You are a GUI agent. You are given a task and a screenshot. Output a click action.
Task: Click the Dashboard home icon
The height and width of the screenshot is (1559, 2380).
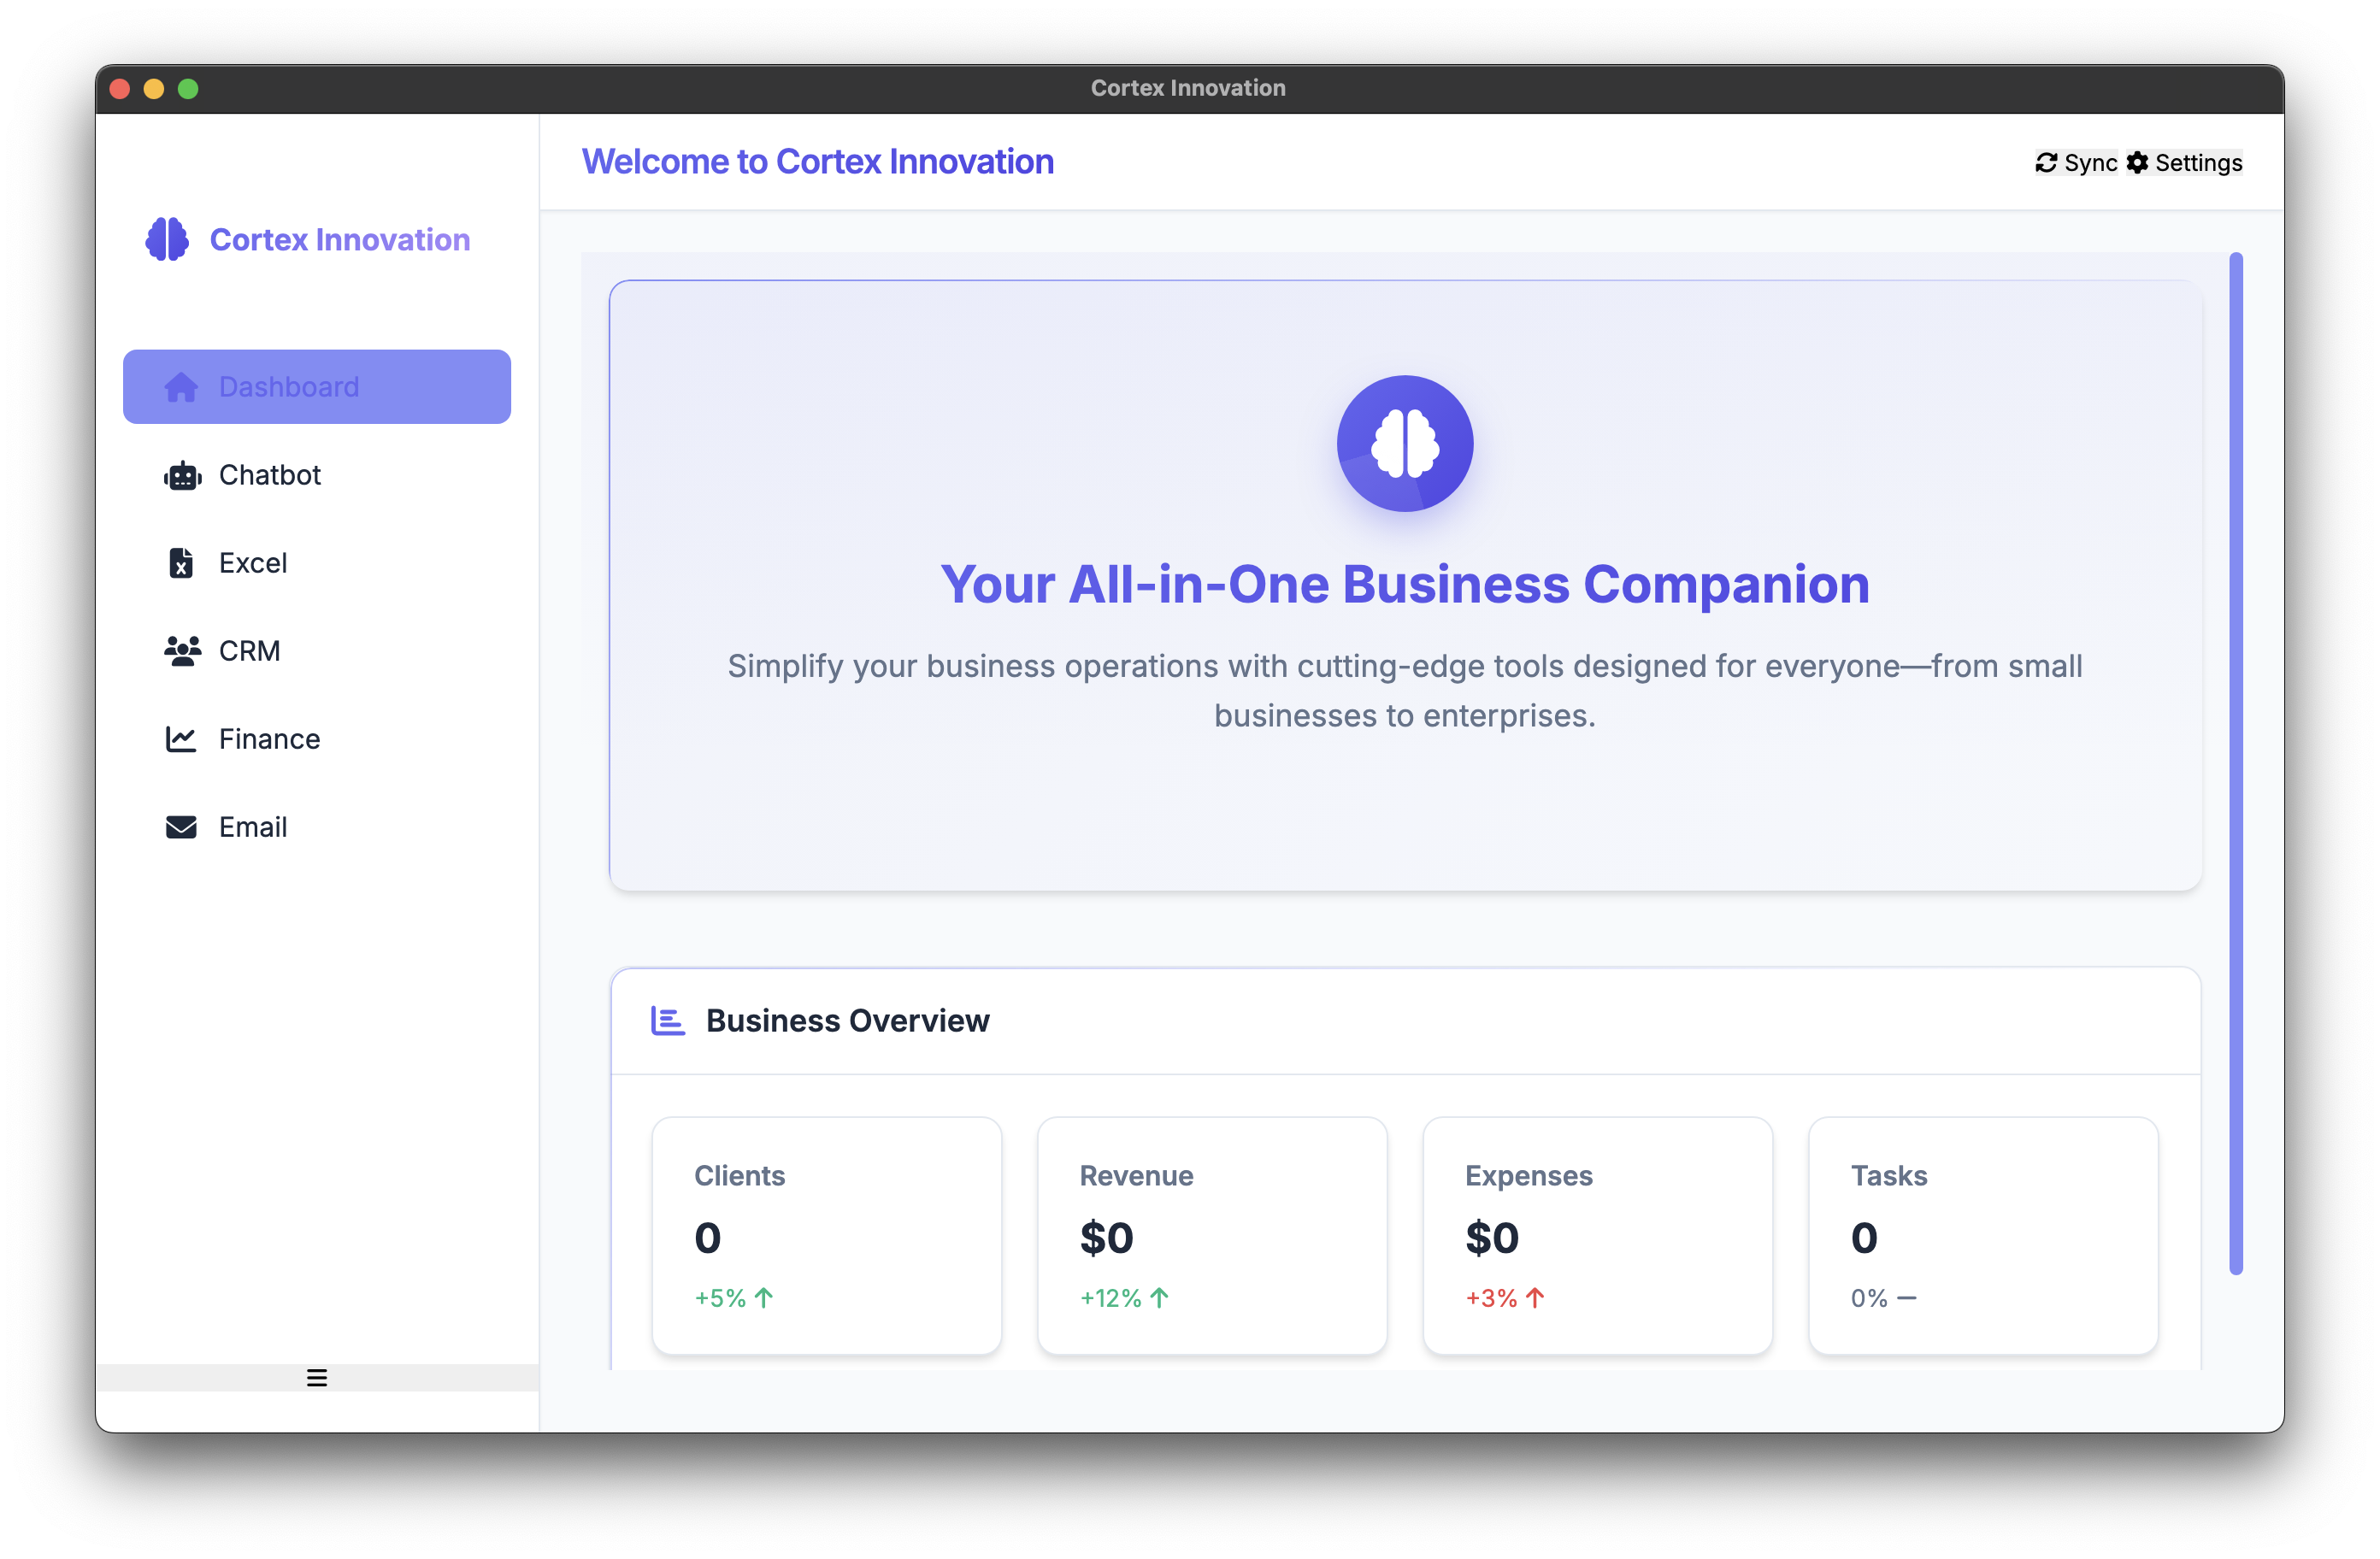pyautogui.click(x=181, y=387)
